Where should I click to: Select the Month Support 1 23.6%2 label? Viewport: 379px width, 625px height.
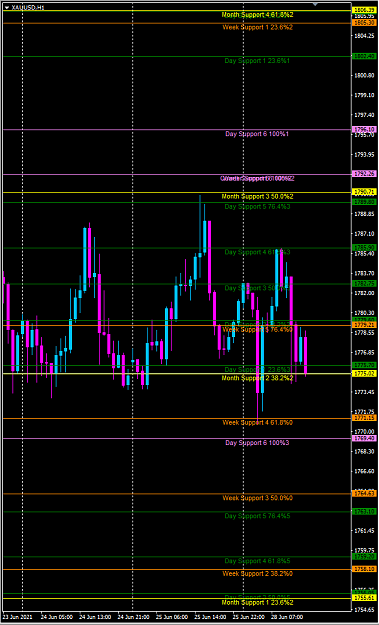(257, 602)
